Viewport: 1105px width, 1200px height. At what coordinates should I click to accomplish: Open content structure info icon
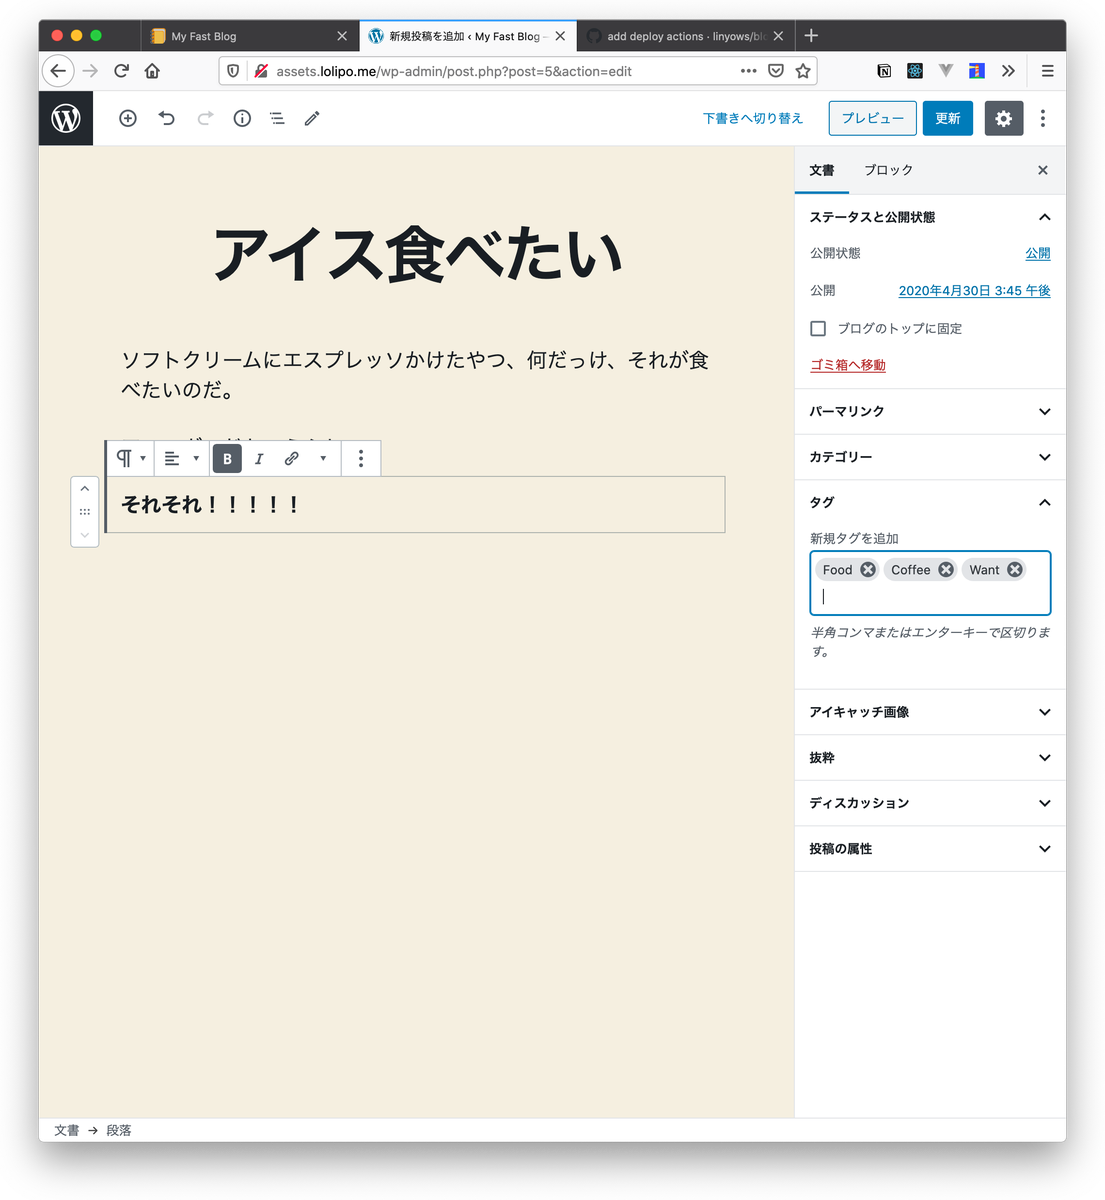(x=242, y=118)
